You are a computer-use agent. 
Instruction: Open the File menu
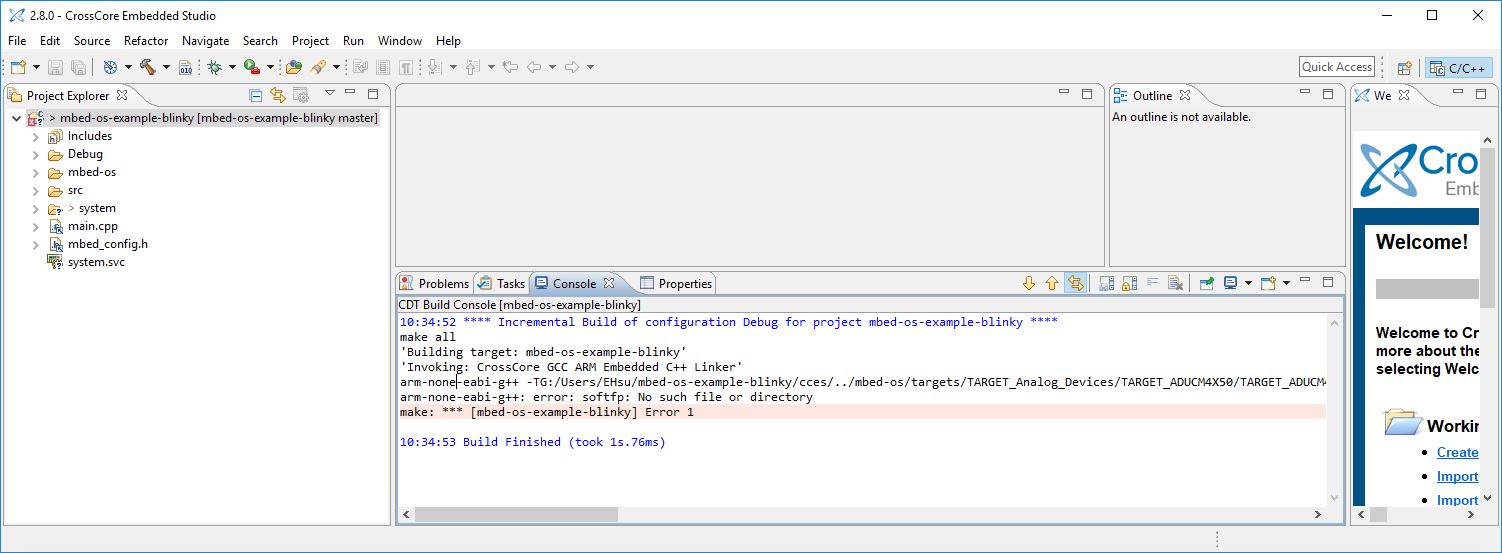click(17, 41)
